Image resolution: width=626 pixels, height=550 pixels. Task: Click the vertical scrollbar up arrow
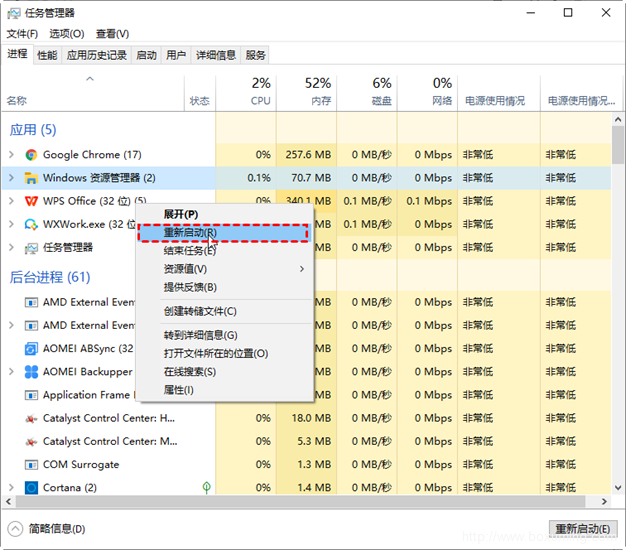[x=618, y=119]
